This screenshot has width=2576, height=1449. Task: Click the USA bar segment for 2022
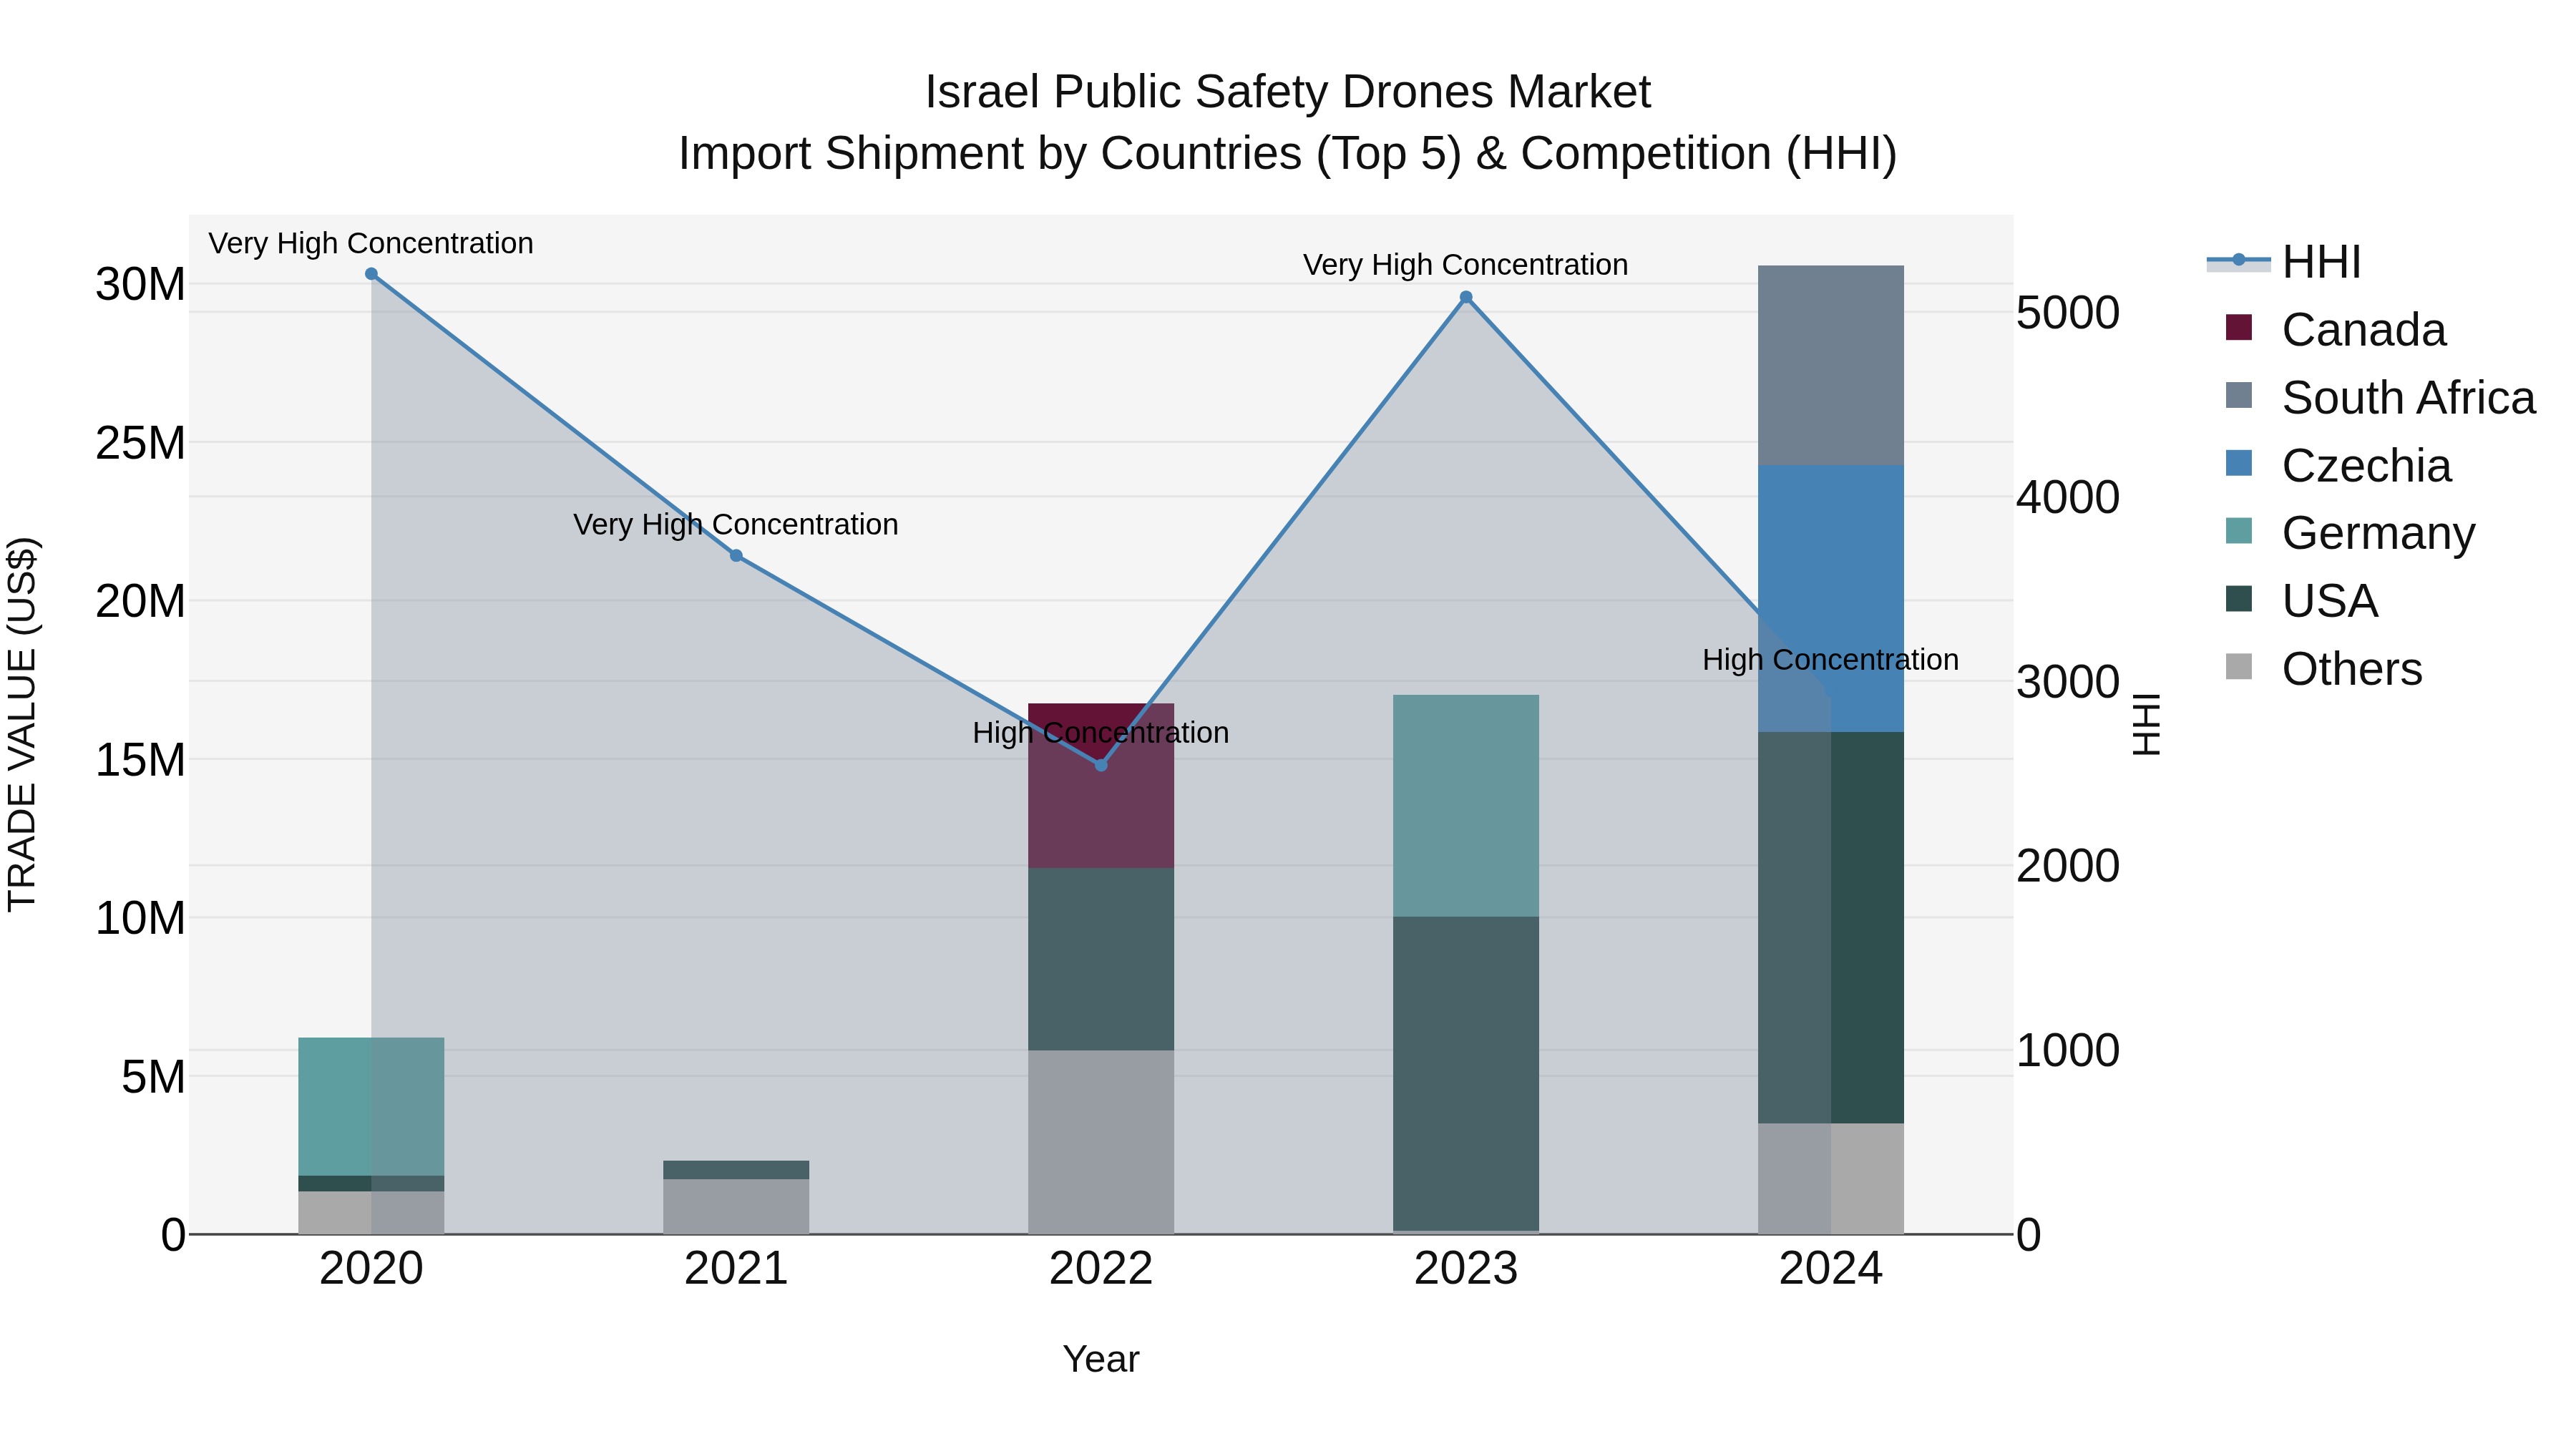pyautogui.click(x=1101, y=959)
